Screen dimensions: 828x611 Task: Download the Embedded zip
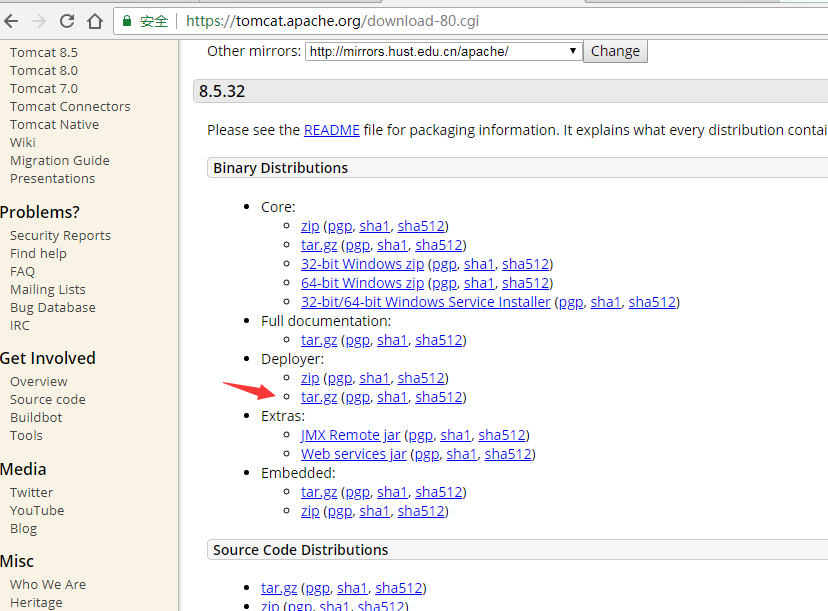click(x=310, y=511)
